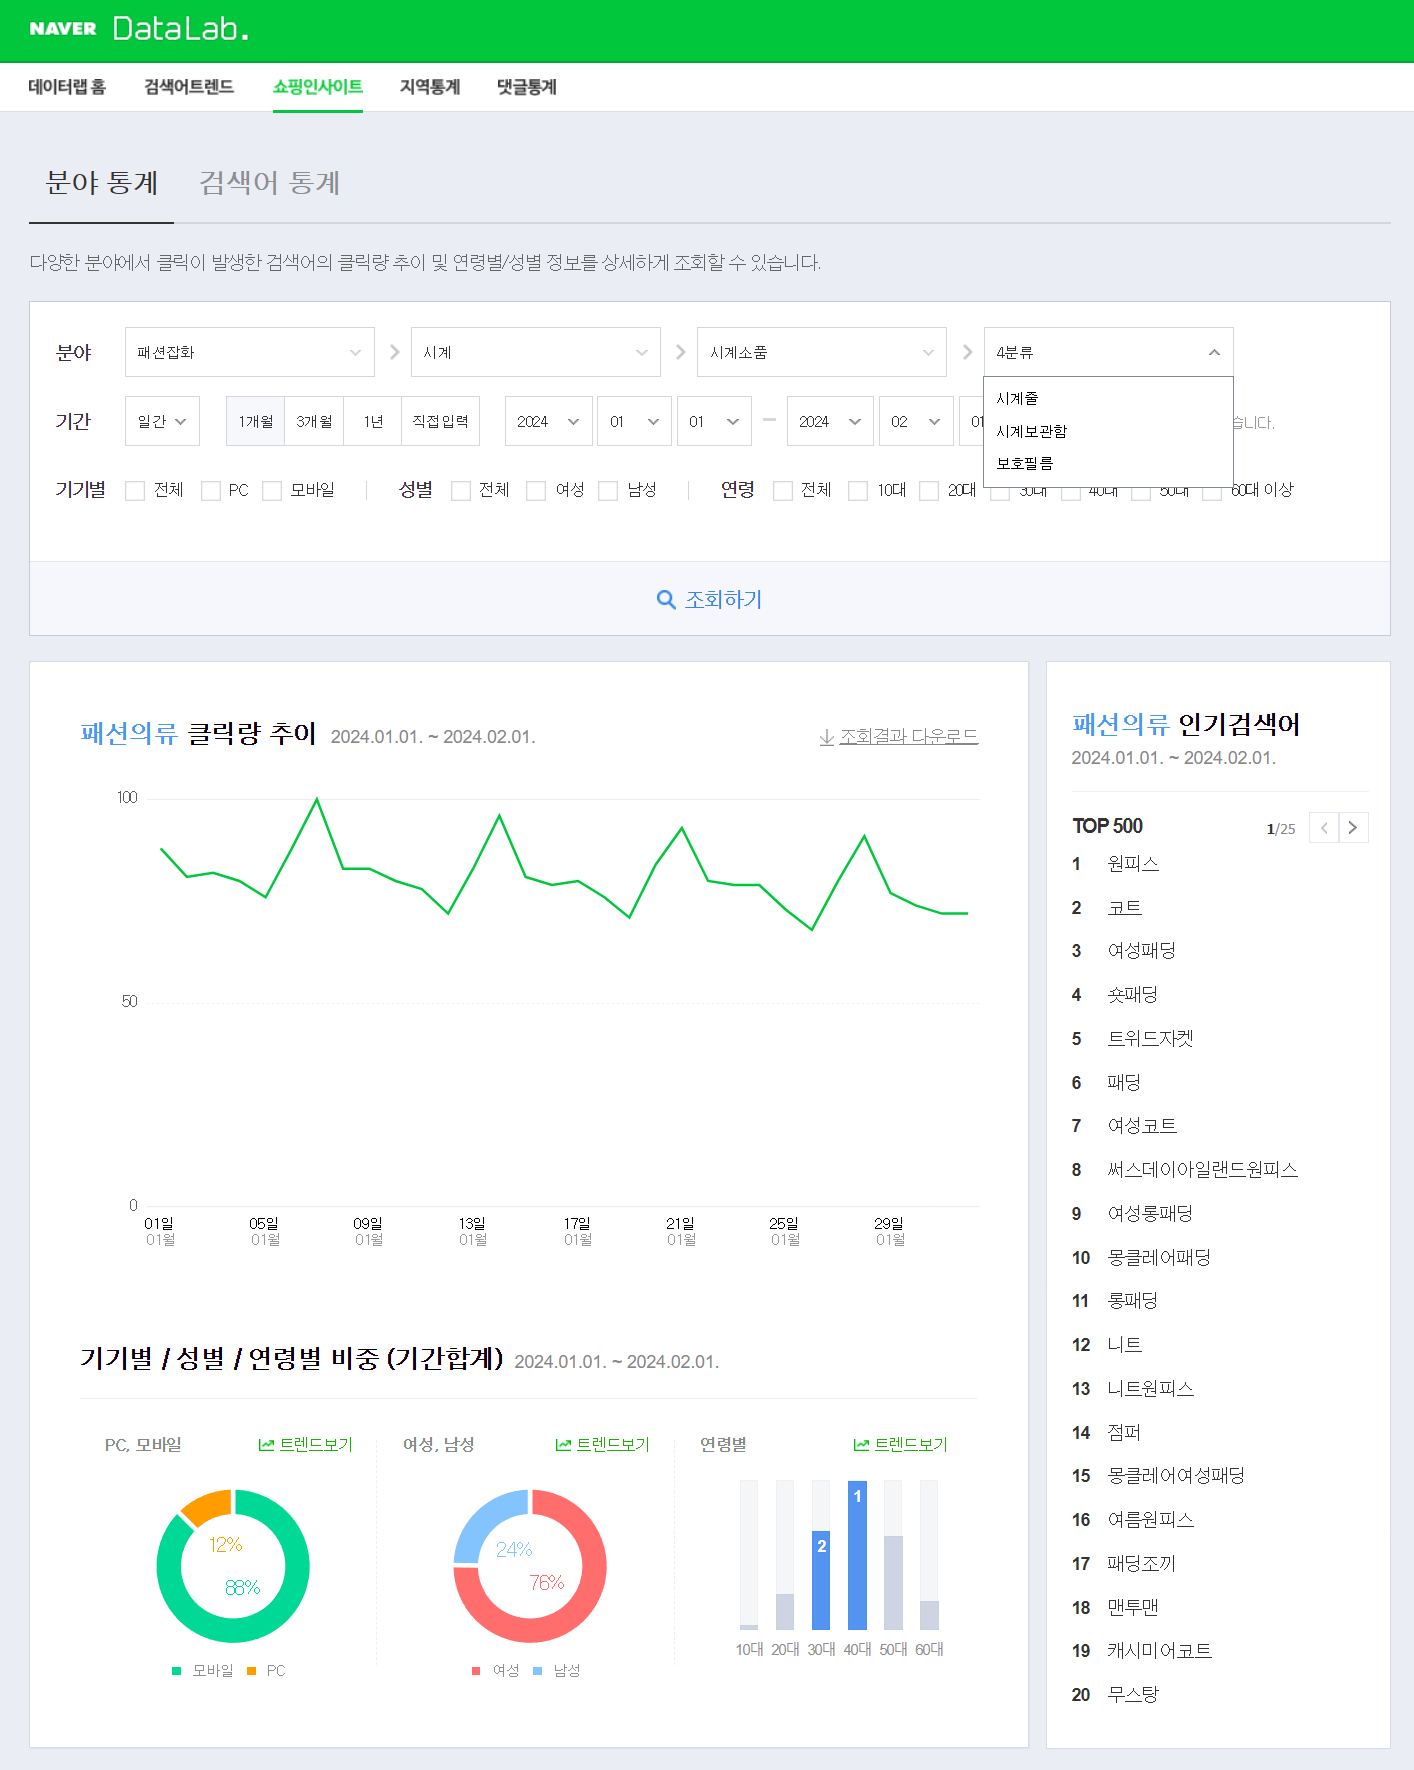This screenshot has width=1414, height=1770.
Task: Check the 기기별 전체 checkbox
Action: point(135,490)
